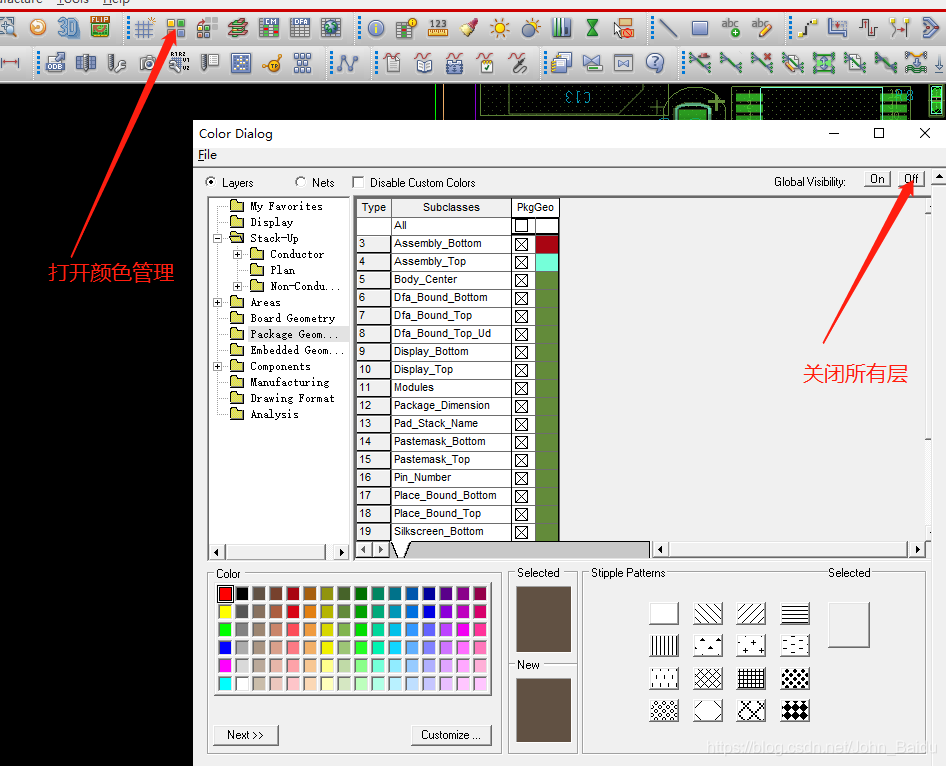The width and height of the screenshot is (946, 766).
Task: Pick the red color swatch in palette
Action: (225, 594)
